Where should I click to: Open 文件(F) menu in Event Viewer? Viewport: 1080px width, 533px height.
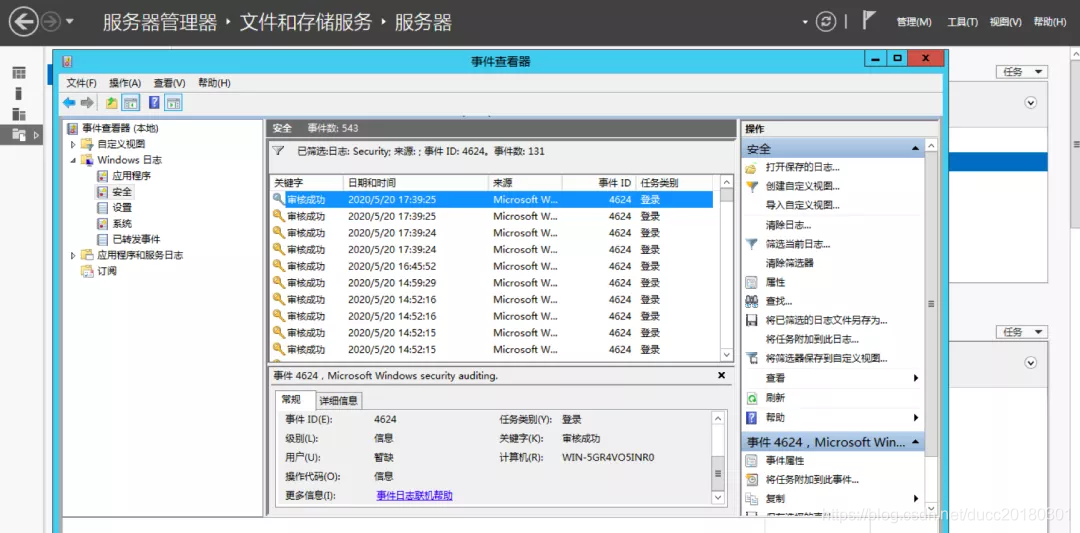tap(81, 83)
